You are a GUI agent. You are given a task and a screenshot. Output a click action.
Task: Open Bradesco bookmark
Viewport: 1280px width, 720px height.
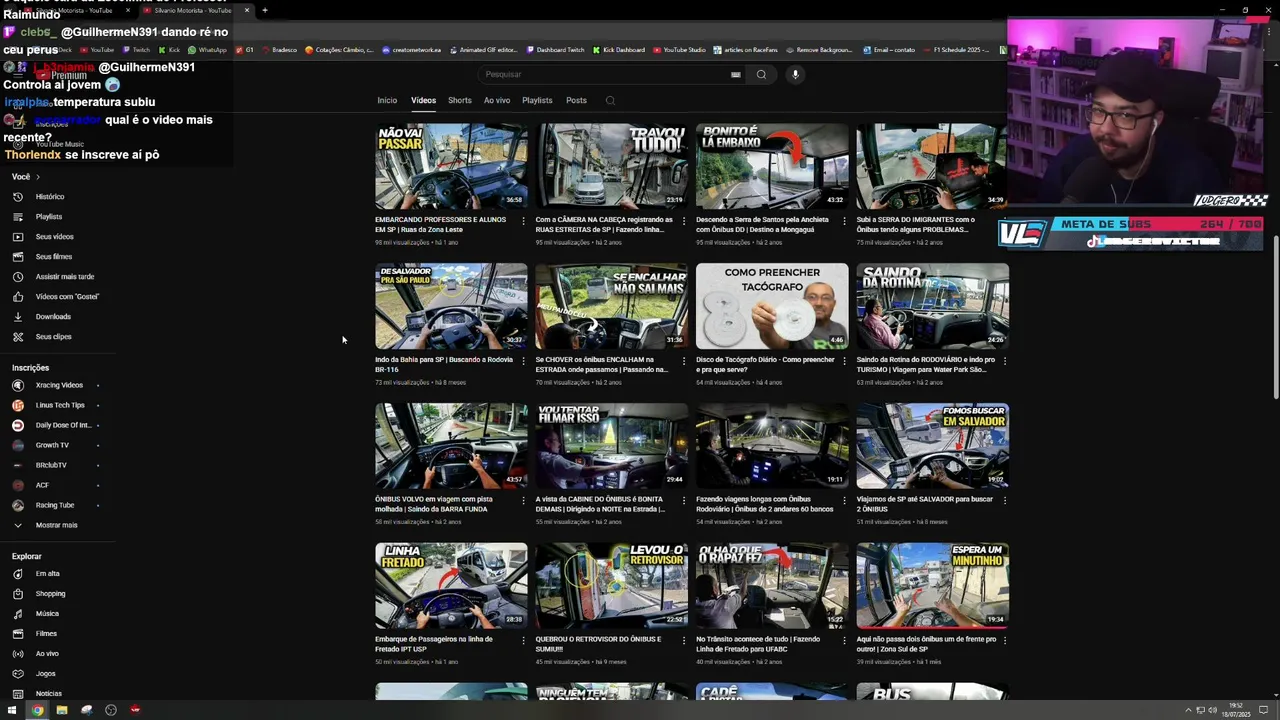(279, 50)
